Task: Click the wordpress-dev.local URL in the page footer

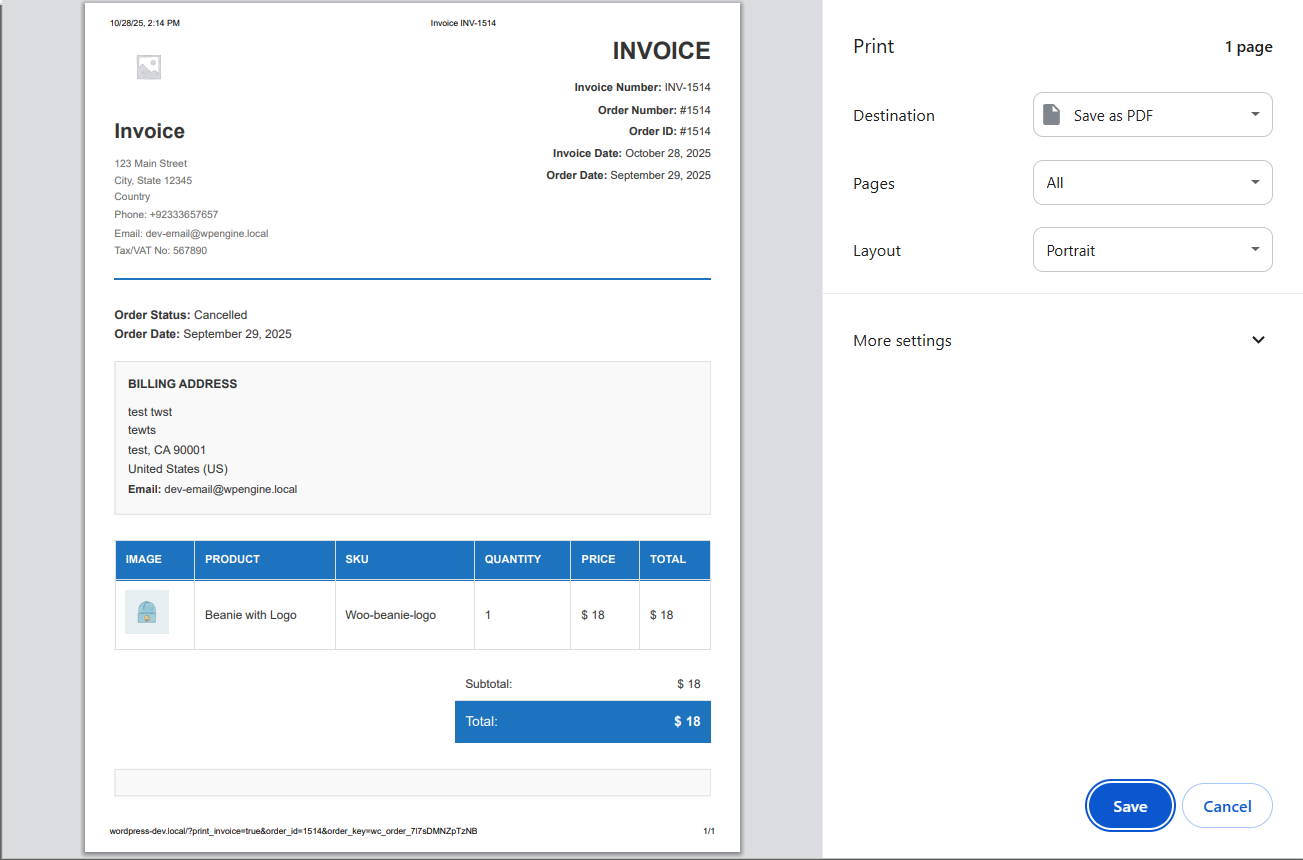Action: (294, 831)
